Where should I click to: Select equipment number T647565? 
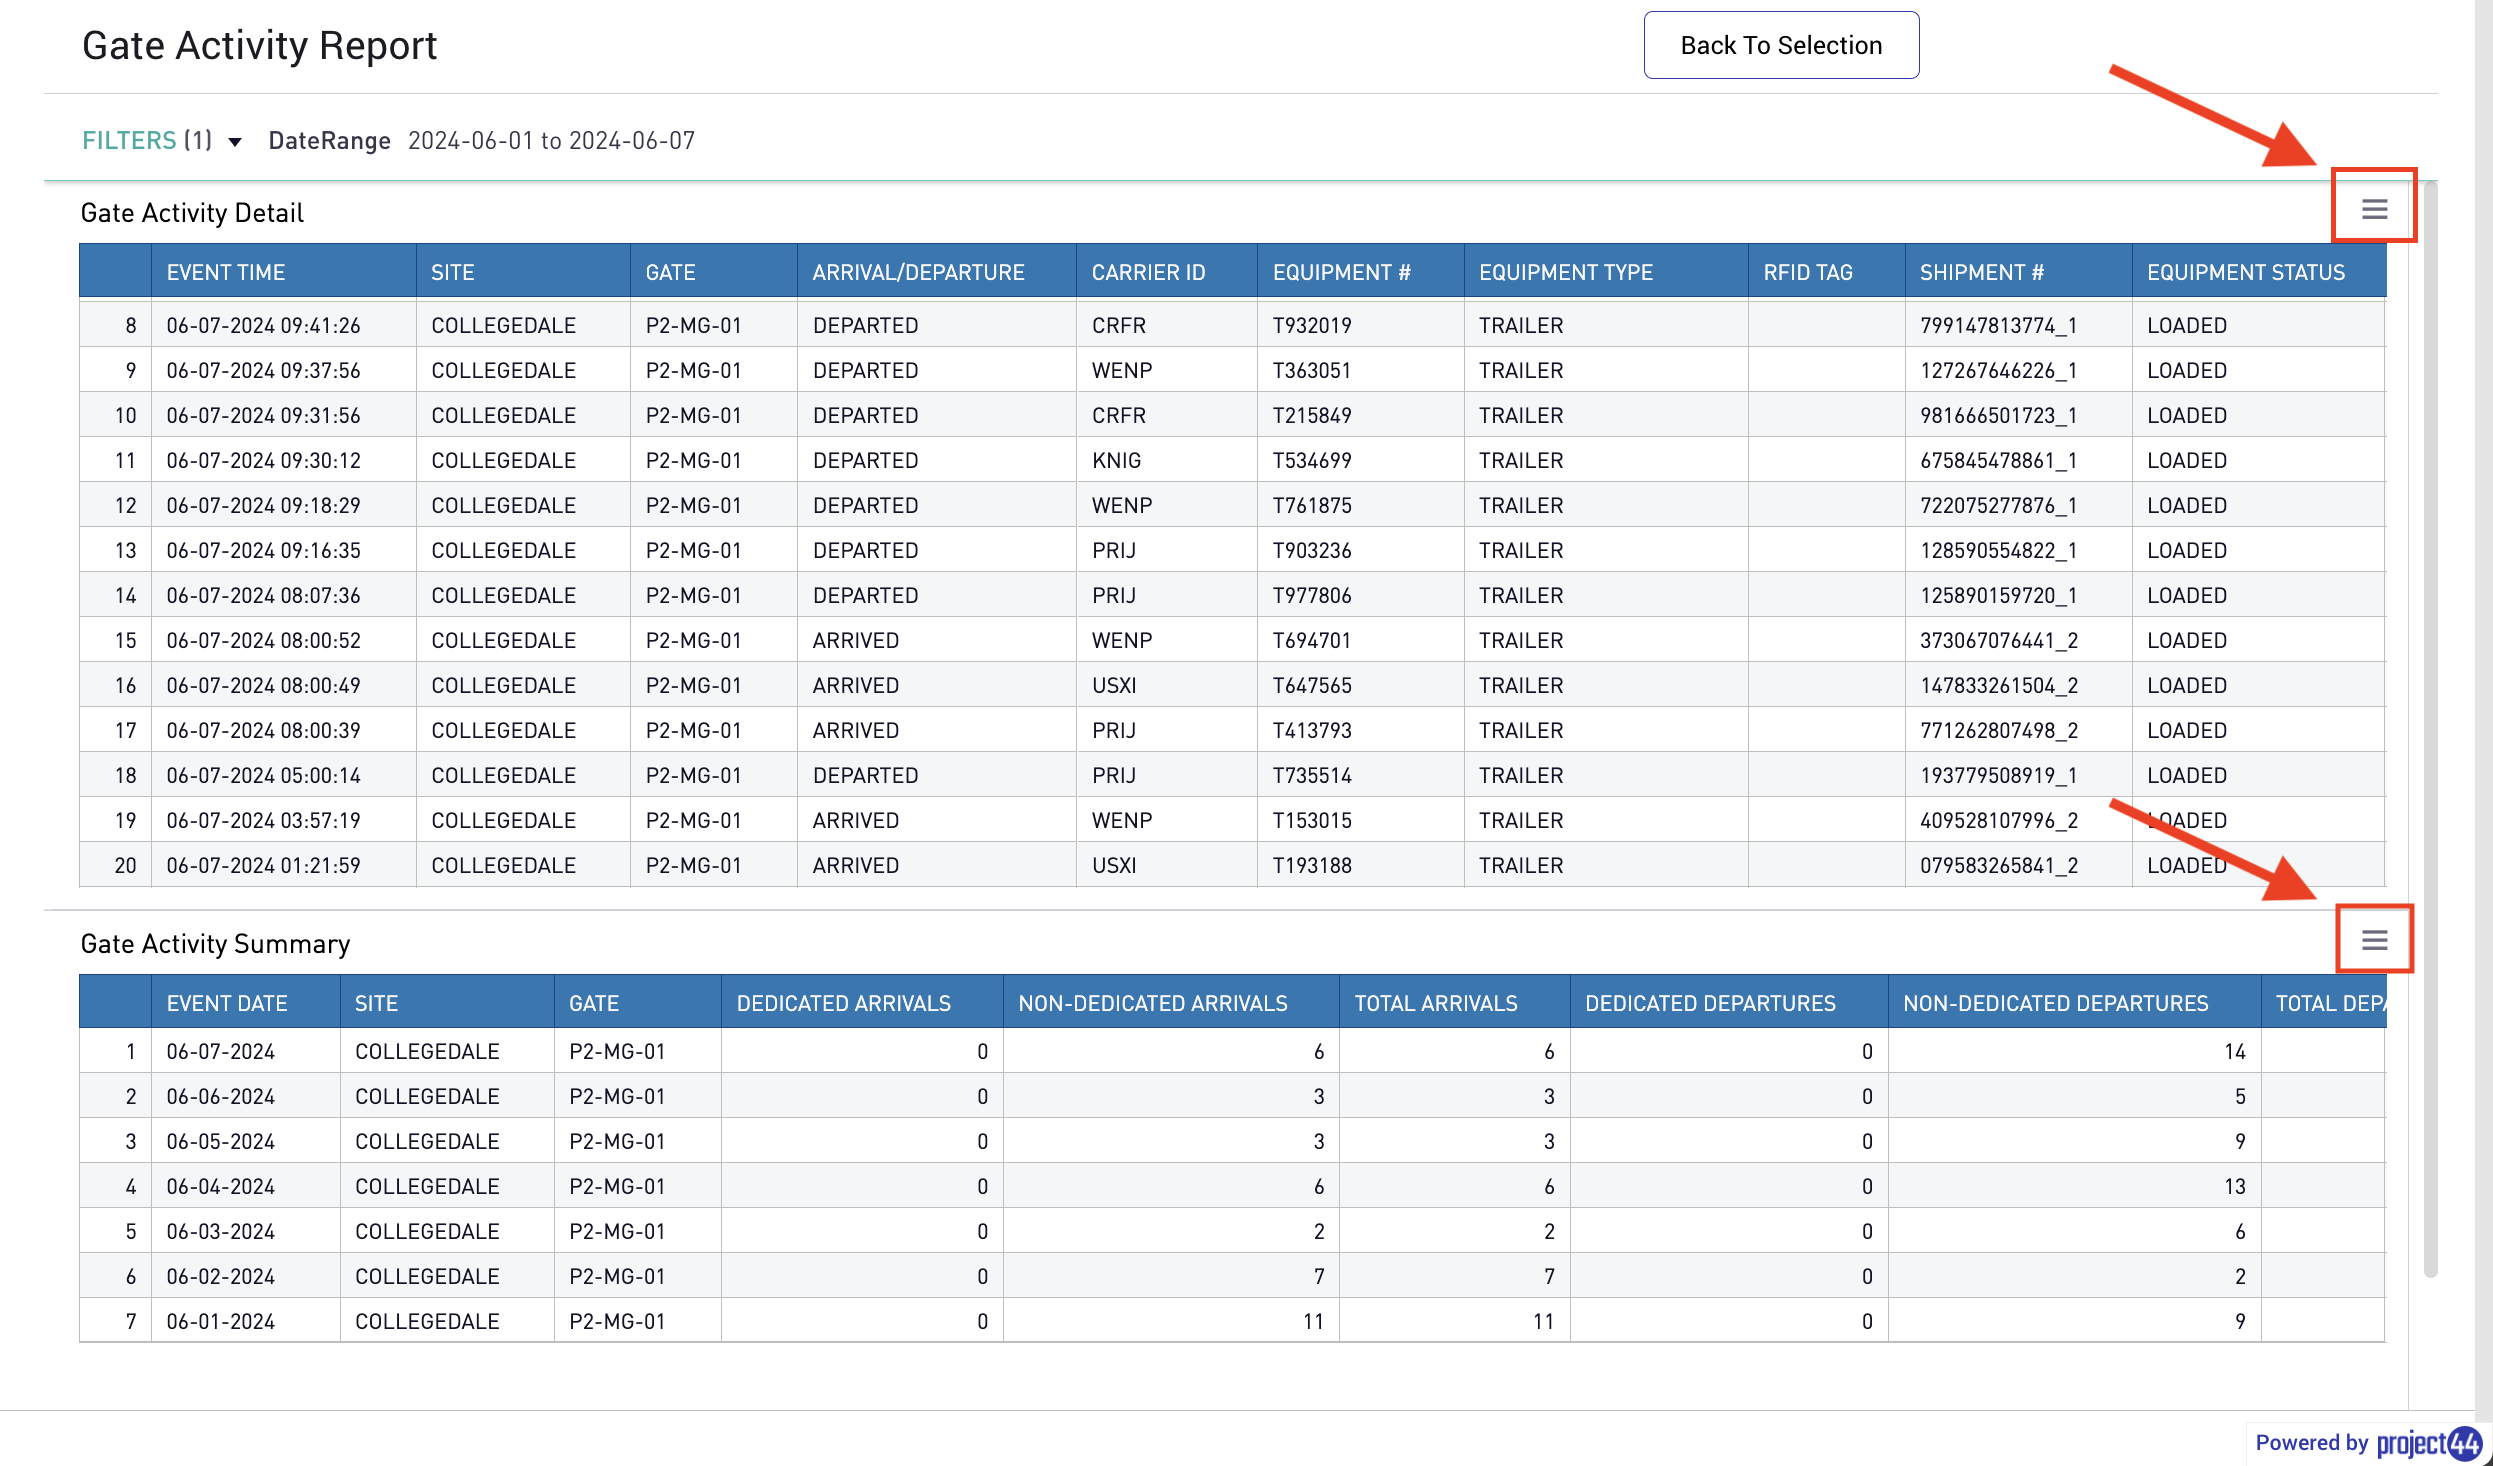click(1311, 685)
